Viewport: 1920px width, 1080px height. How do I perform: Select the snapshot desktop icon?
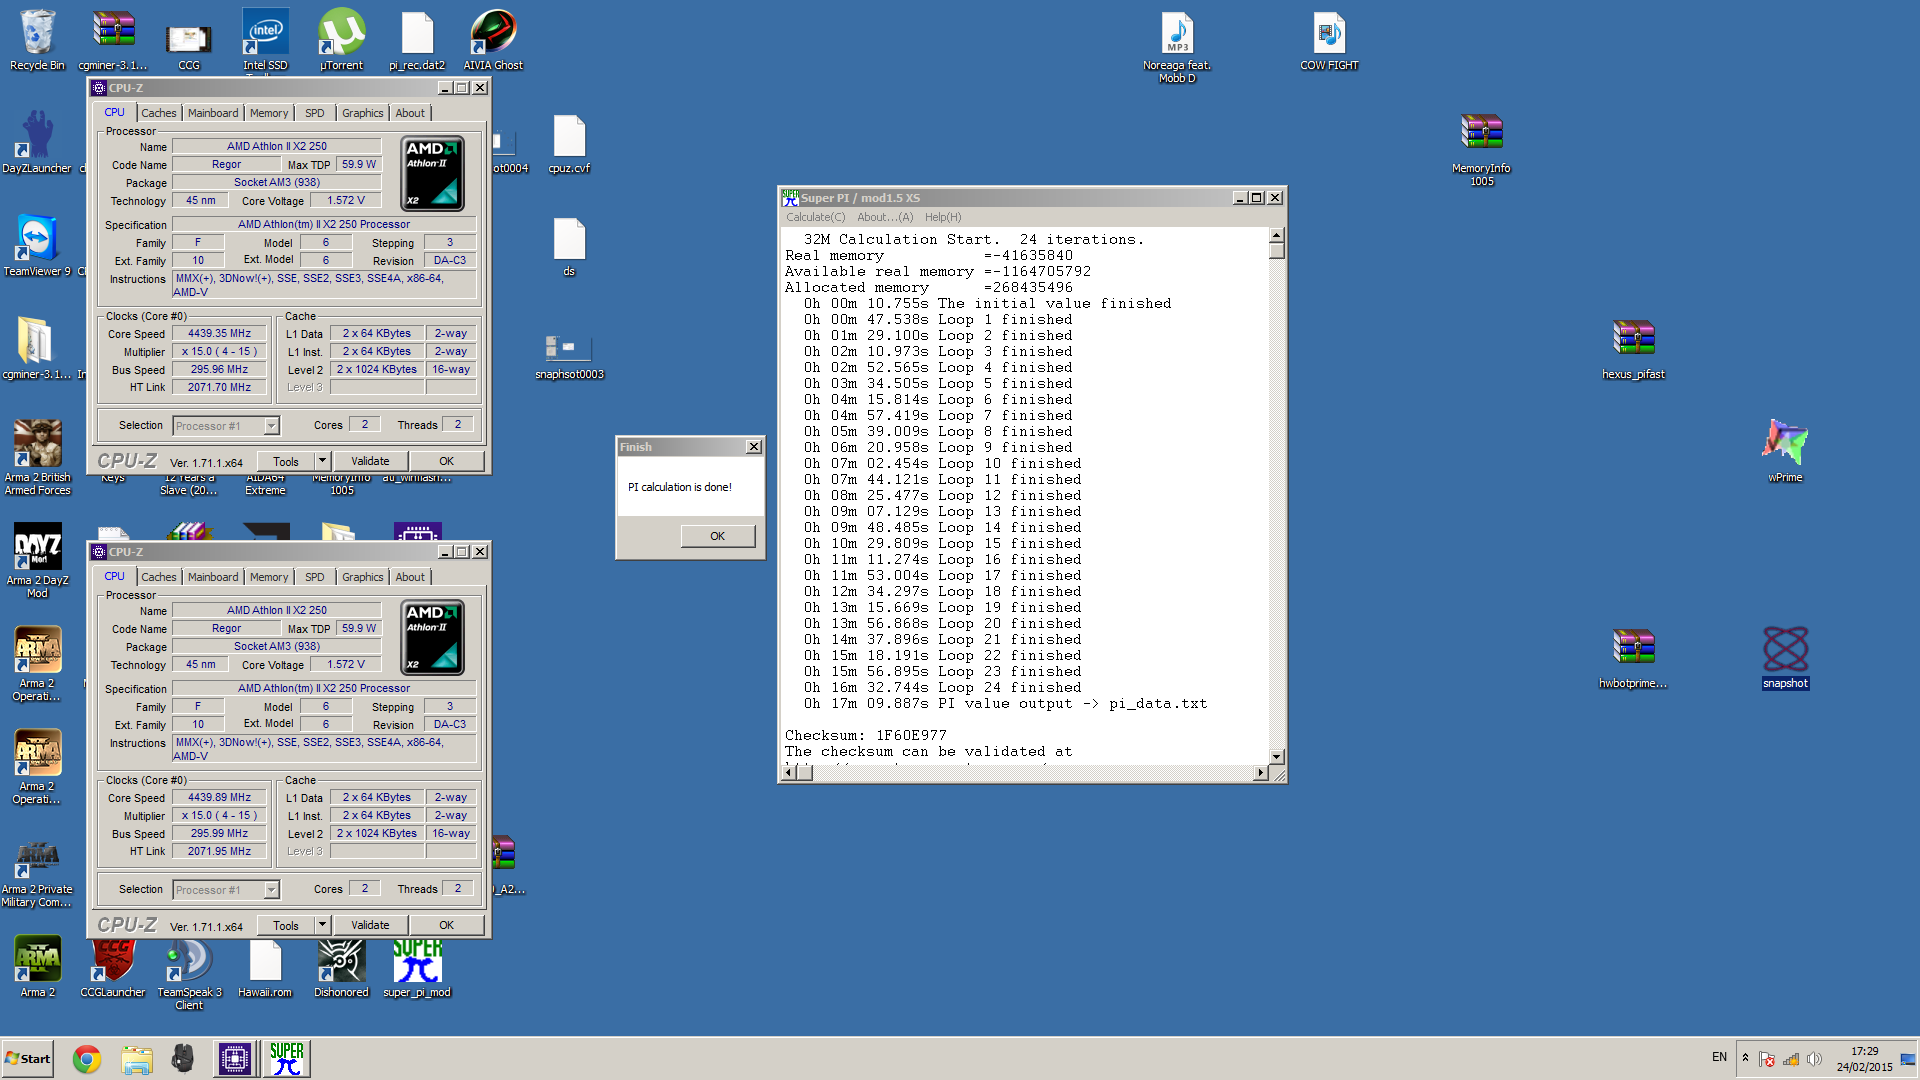click(1785, 658)
